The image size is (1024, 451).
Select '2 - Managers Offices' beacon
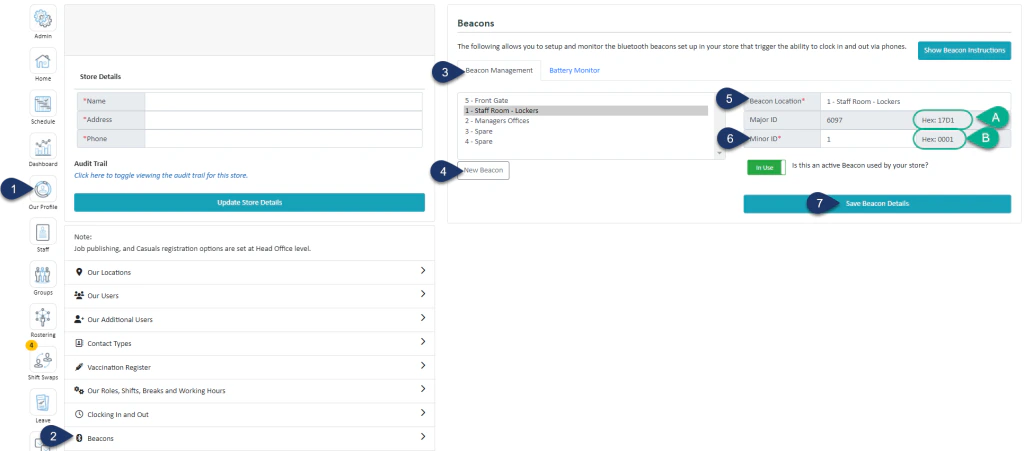click(x=497, y=121)
